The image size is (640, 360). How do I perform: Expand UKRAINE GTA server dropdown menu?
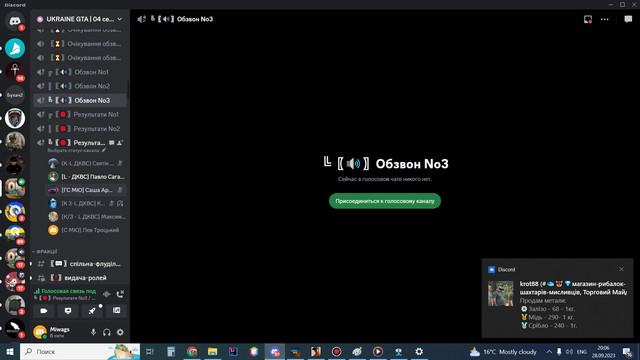pos(120,19)
